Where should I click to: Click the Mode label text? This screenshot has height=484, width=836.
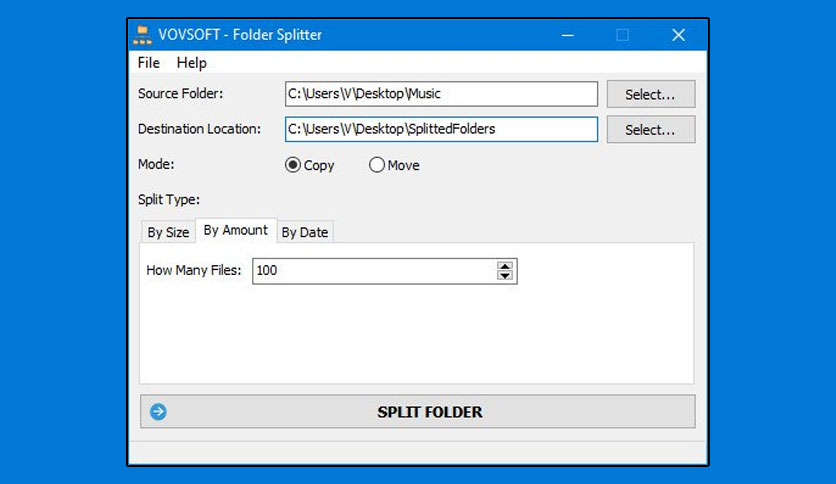(156, 164)
